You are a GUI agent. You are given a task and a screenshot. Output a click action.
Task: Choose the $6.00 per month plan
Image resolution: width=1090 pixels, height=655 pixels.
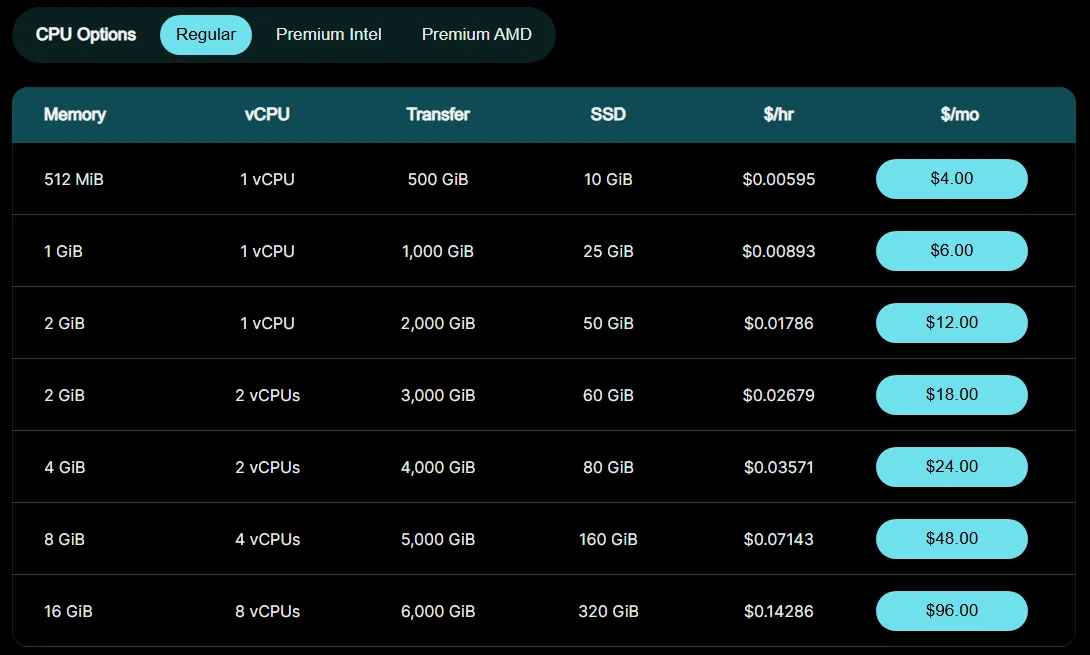tap(952, 250)
